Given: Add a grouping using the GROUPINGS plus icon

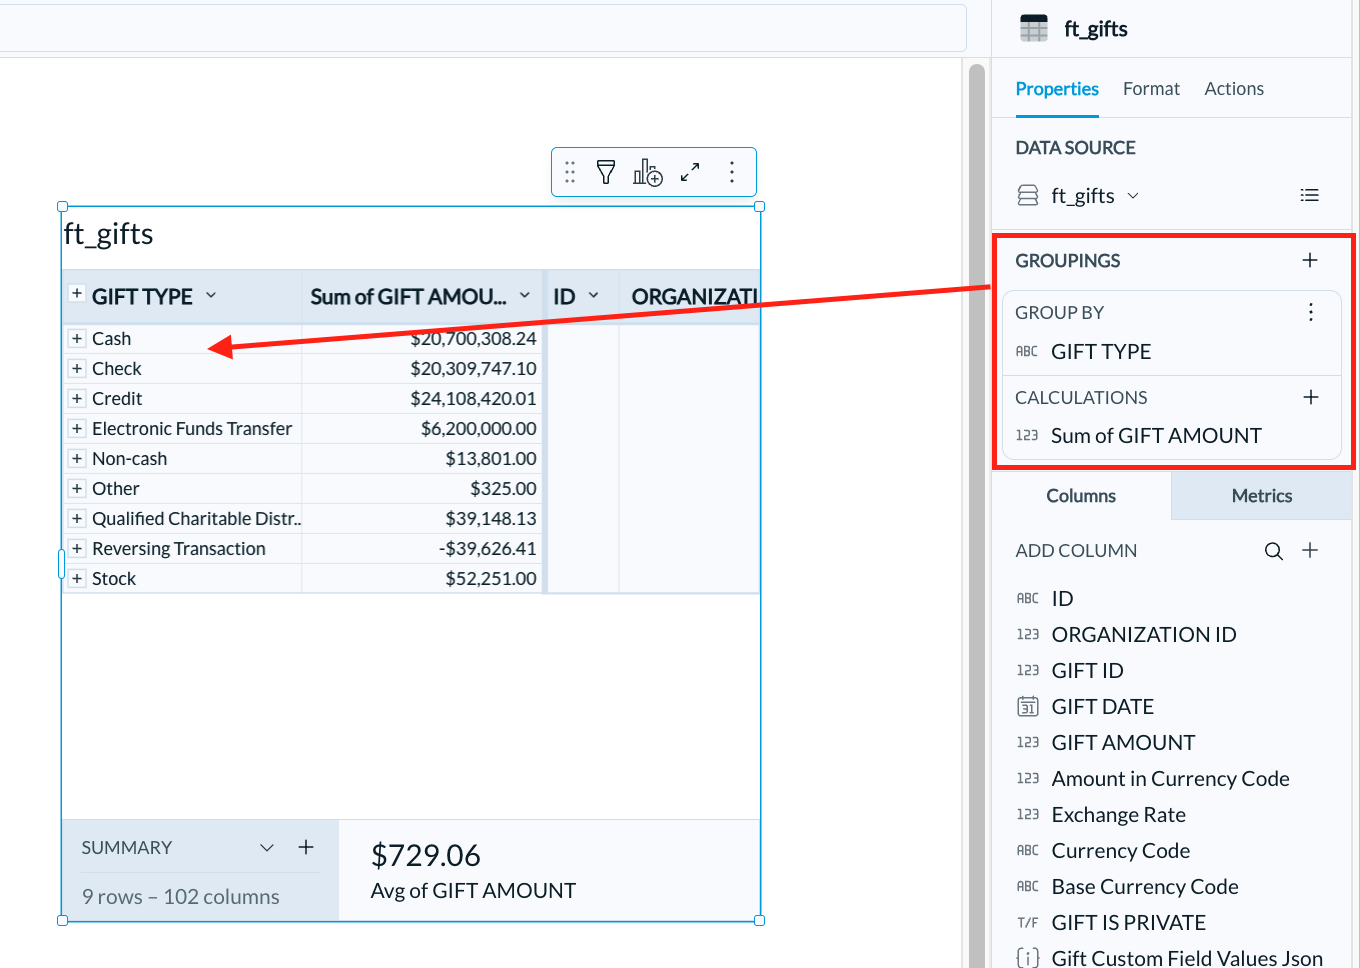Looking at the screenshot, I should (1310, 259).
